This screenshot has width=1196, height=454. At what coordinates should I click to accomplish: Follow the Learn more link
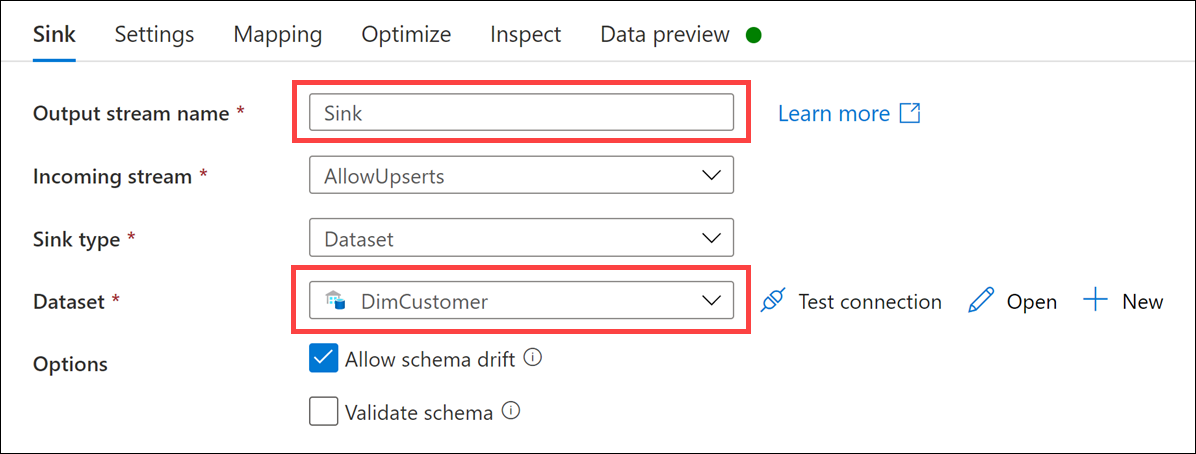[834, 114]
